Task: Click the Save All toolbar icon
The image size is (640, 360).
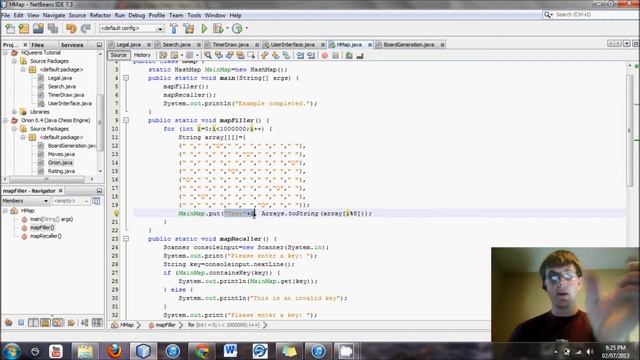Action: 53,29
